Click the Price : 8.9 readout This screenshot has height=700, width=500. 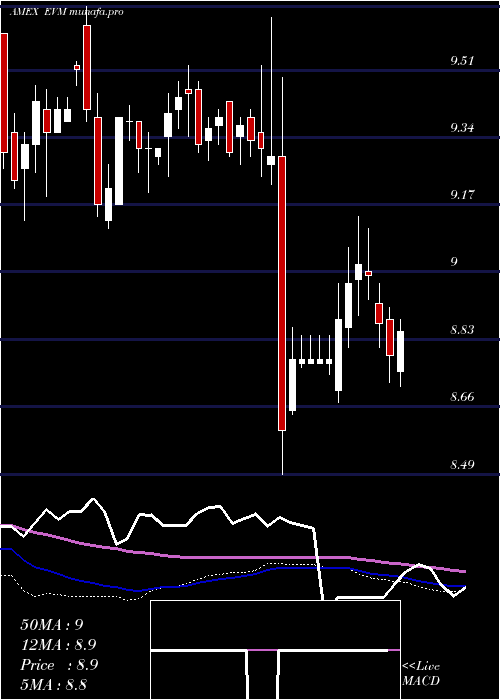59,665
